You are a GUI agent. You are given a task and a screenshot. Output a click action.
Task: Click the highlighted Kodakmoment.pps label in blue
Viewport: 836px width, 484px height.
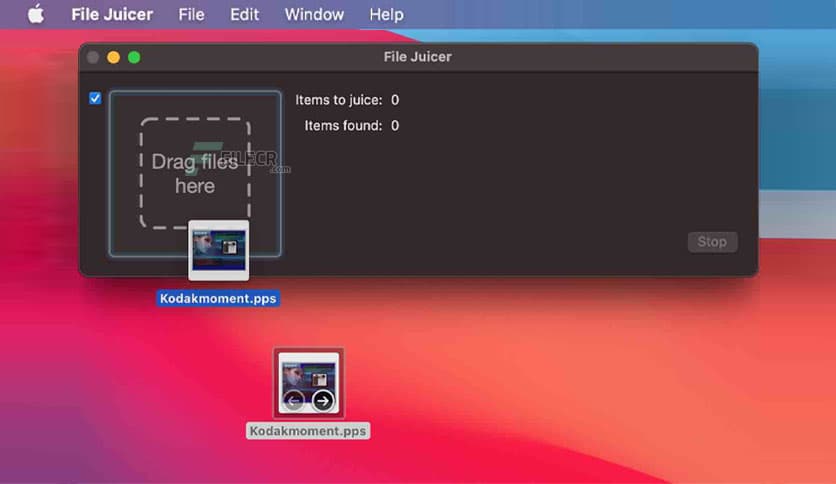click(x=218, y=299)
